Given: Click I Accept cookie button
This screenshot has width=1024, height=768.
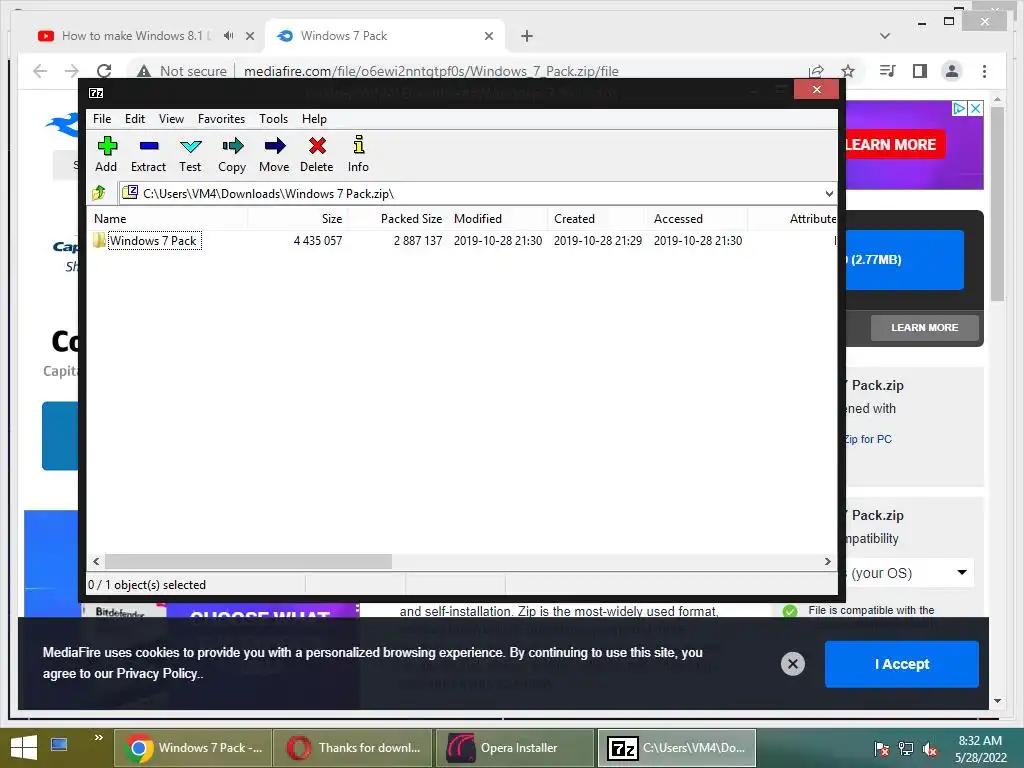Looking at the screenshot, I should tap(902, 664).
